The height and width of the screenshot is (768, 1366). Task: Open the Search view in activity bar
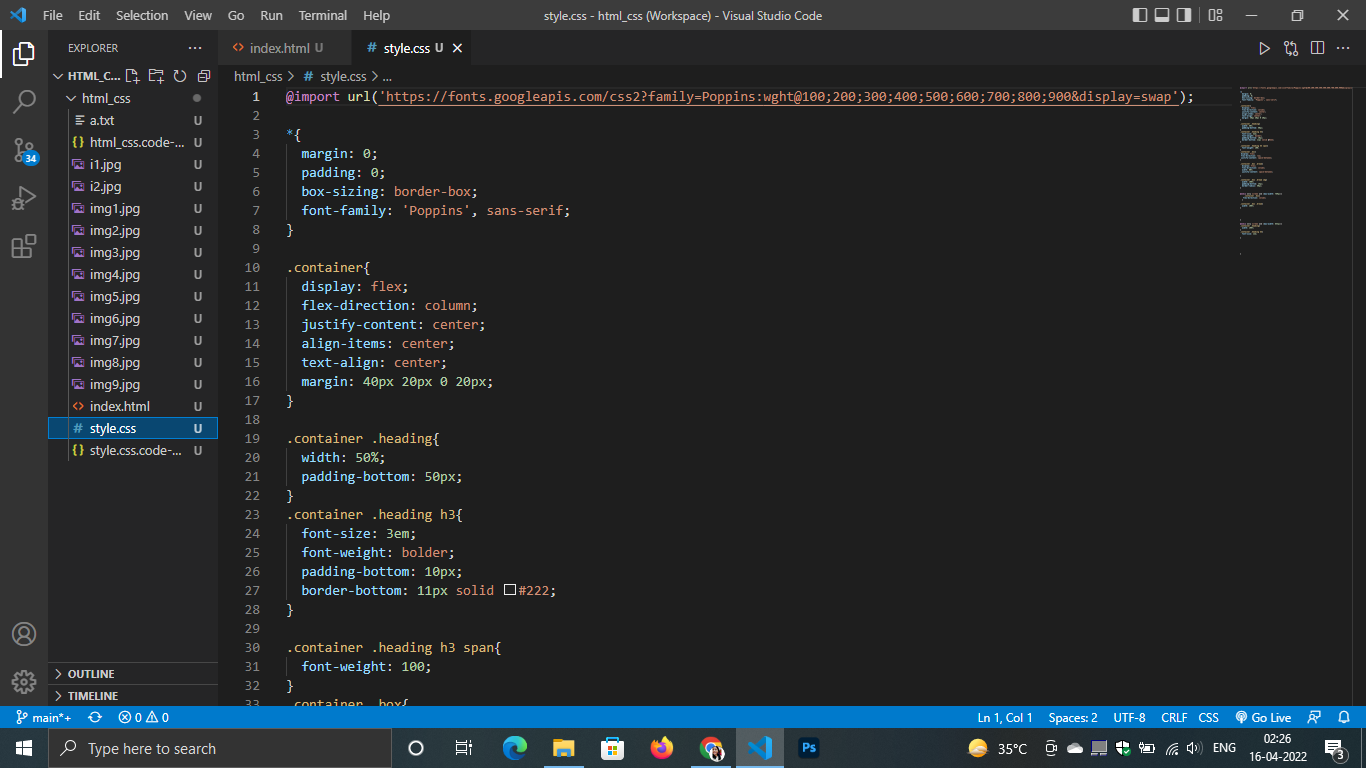(24, 102)
